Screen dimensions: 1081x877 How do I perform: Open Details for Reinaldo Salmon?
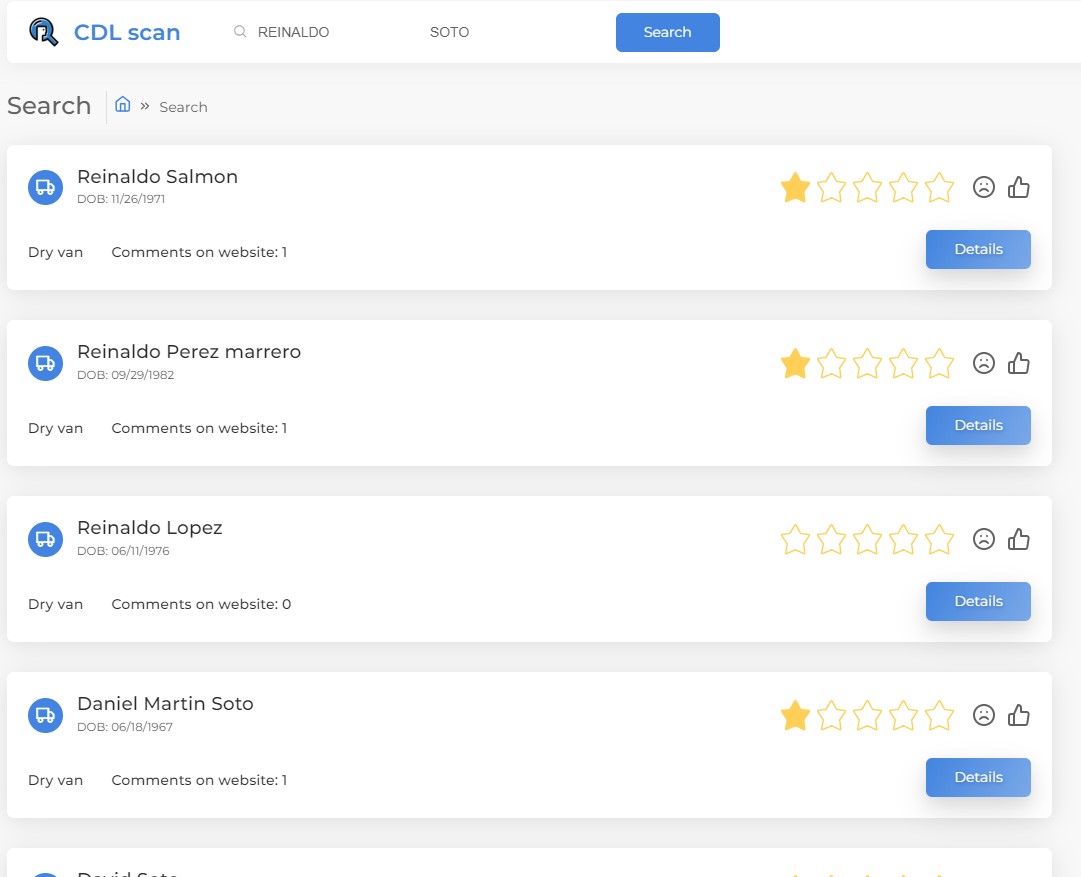point(978,250)
